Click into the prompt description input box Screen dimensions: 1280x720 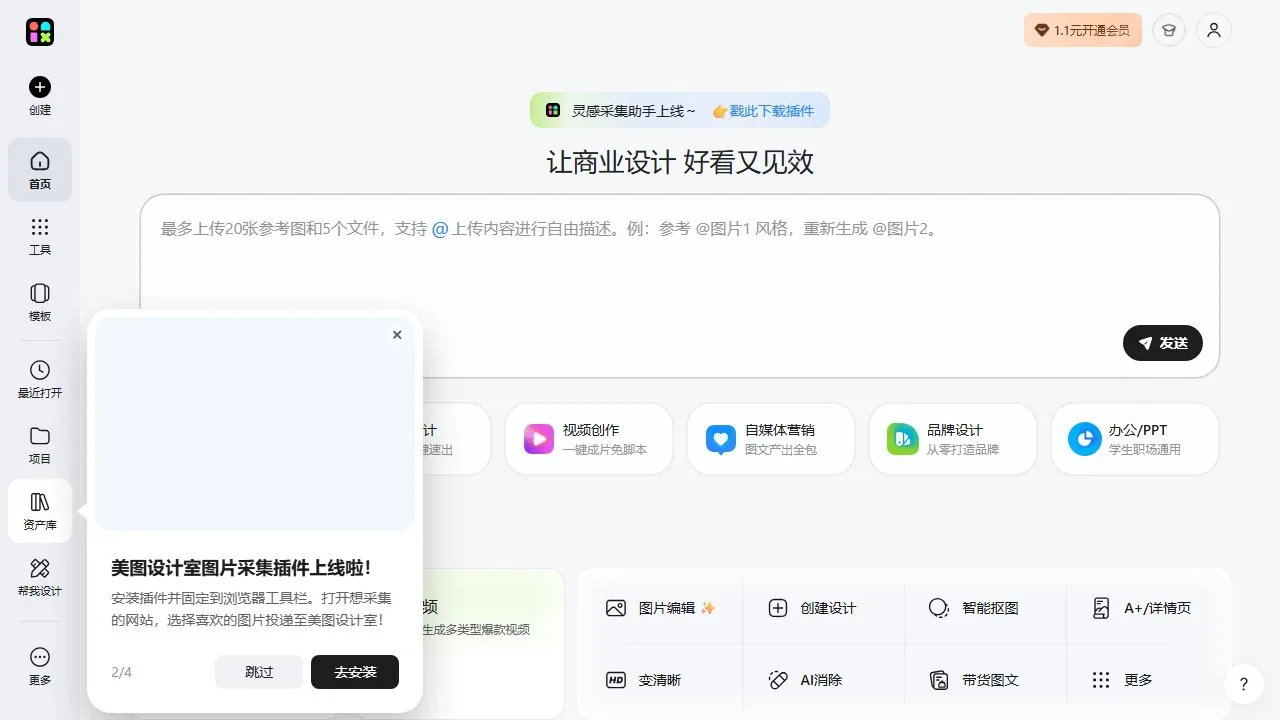click(x=680, y=286)
